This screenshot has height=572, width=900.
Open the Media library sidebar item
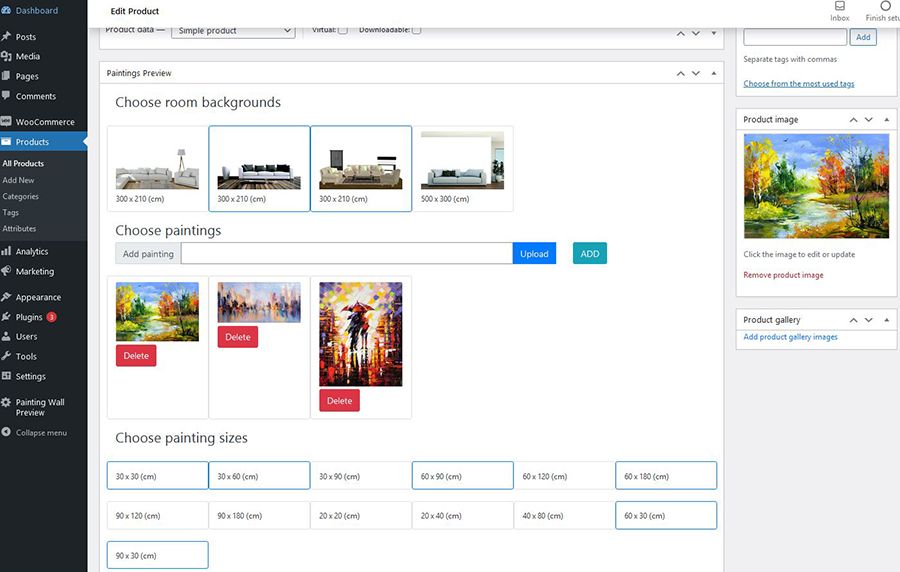point(28,57)
